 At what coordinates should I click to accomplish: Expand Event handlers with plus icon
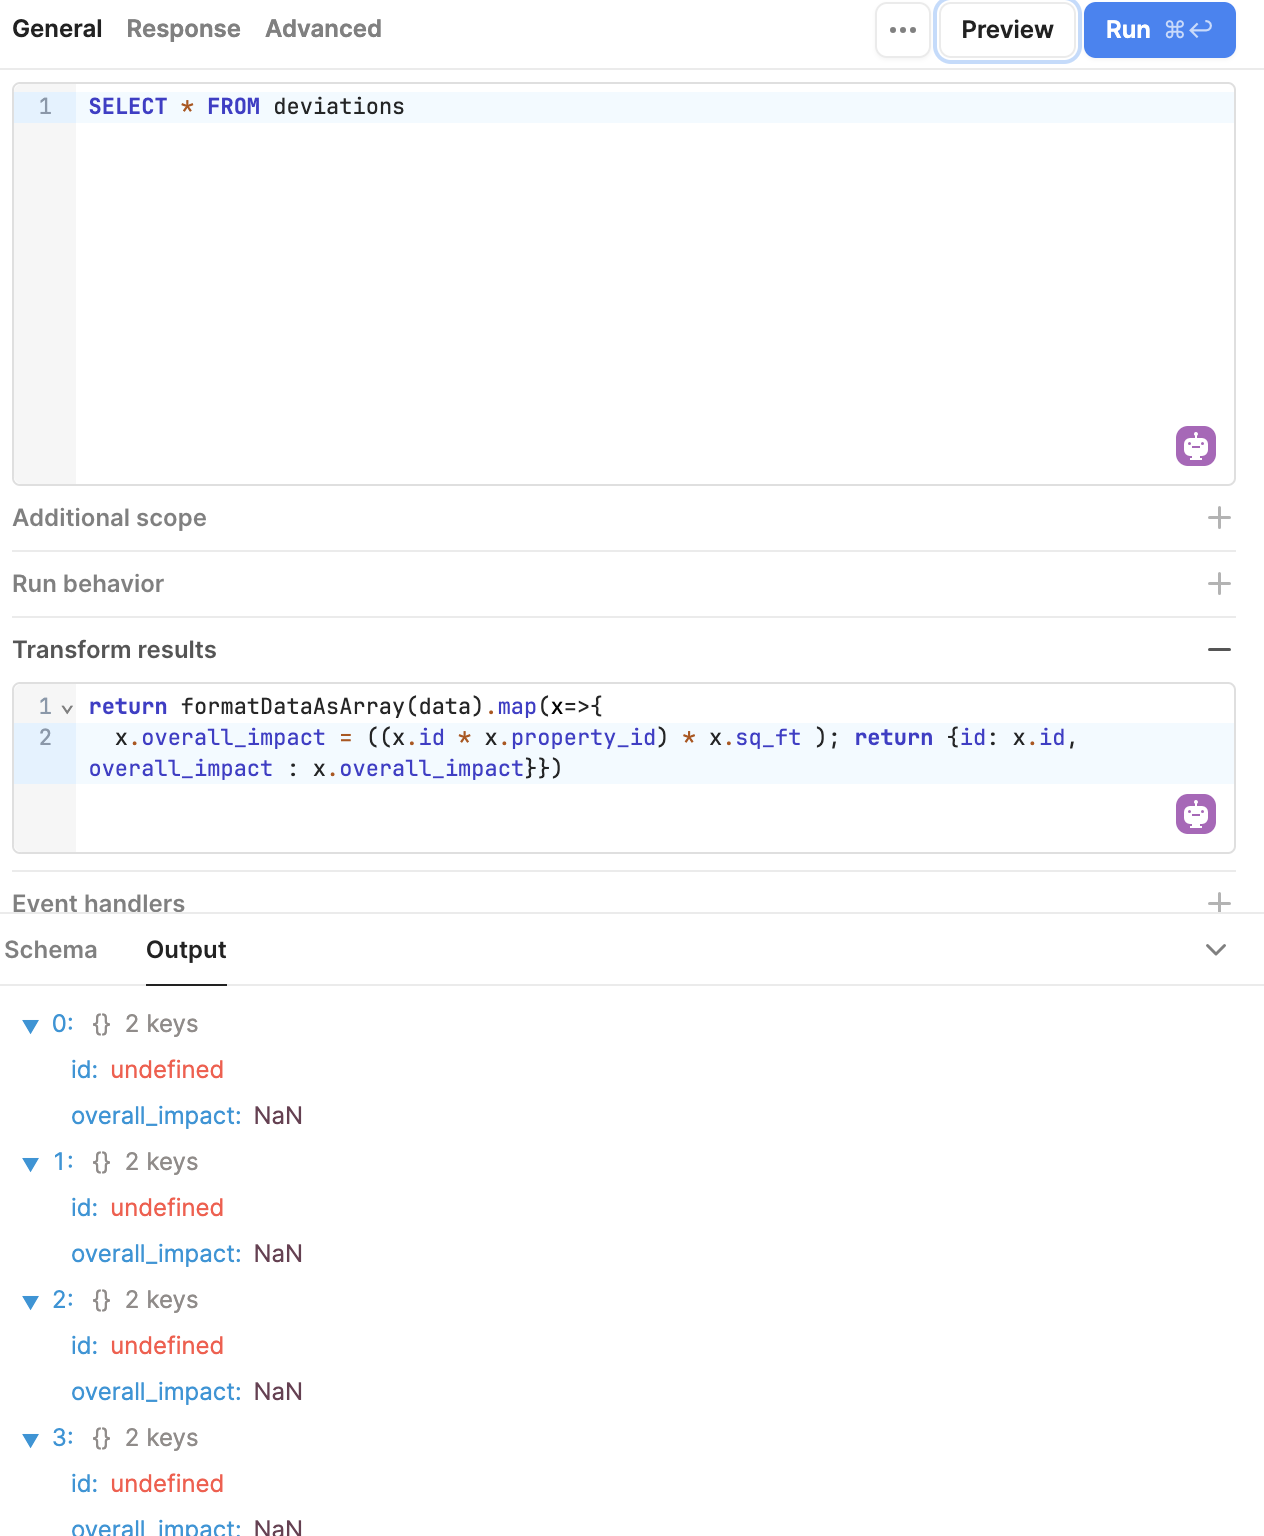pos(1219,903)
